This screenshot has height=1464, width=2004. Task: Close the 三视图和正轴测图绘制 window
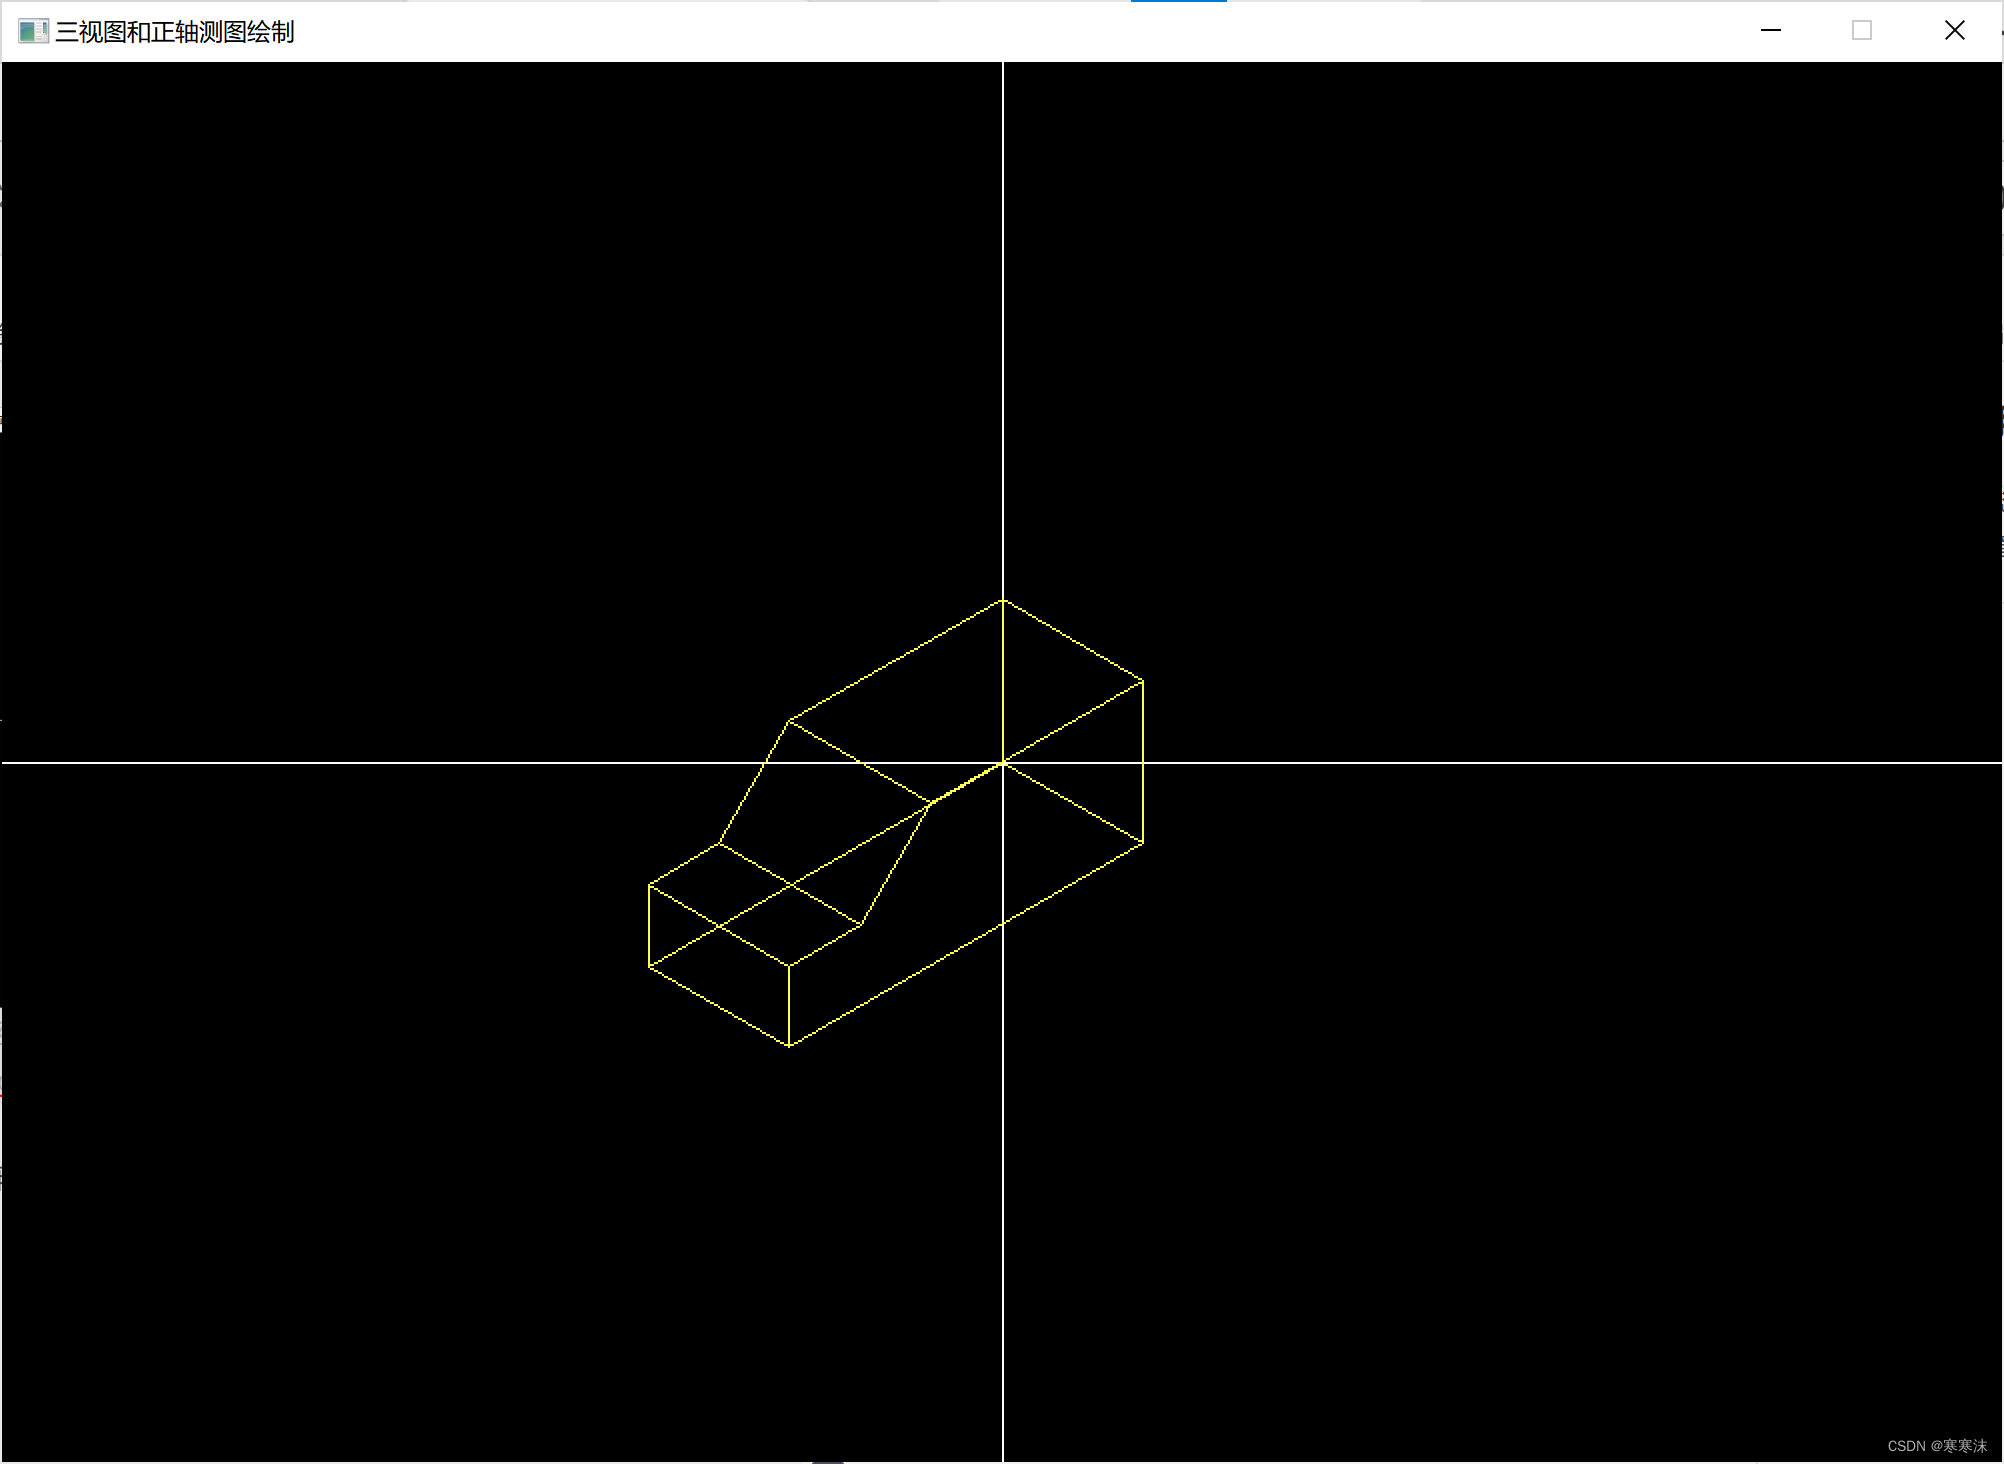[x=1954, y=31]
